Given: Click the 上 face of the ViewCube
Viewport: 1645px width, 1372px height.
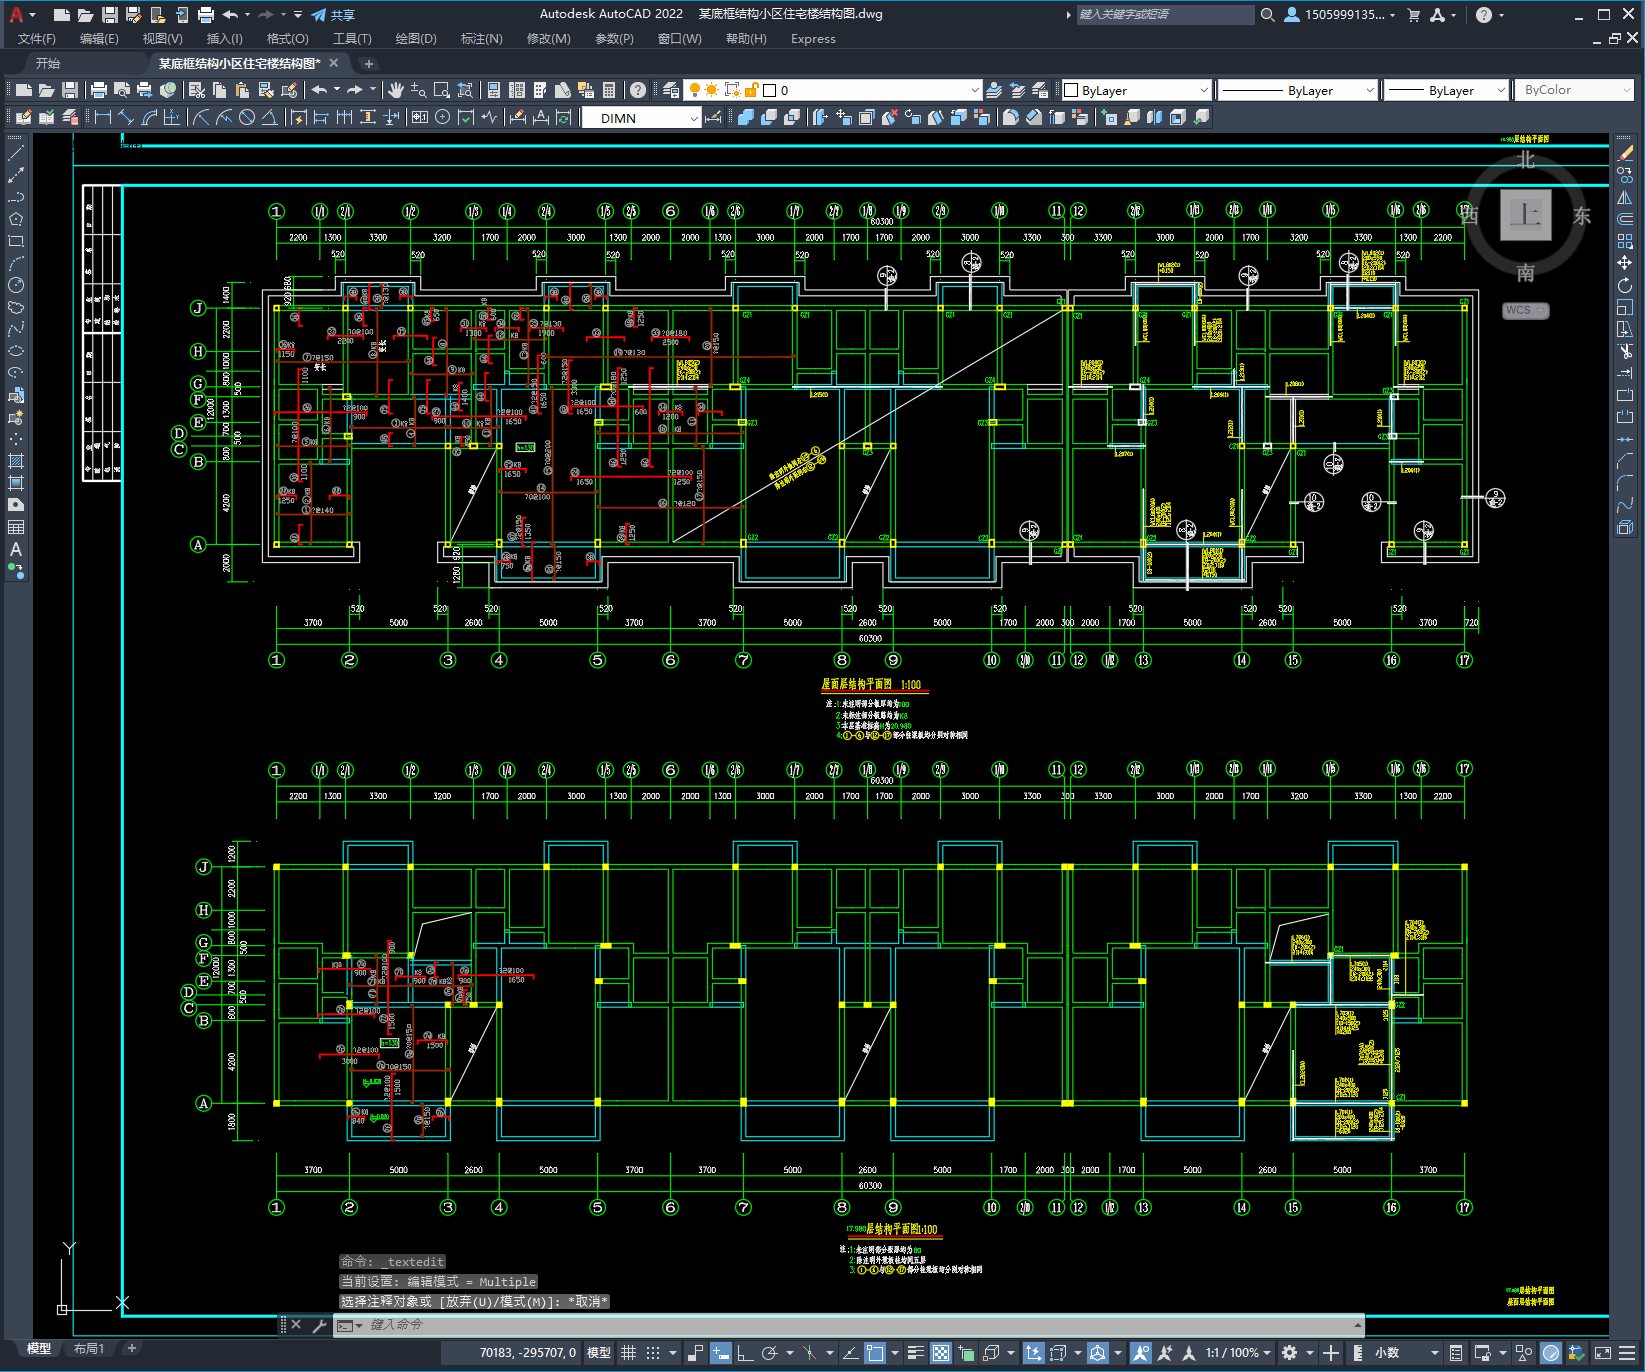Looking at the screenshot, I should 1525,215.
